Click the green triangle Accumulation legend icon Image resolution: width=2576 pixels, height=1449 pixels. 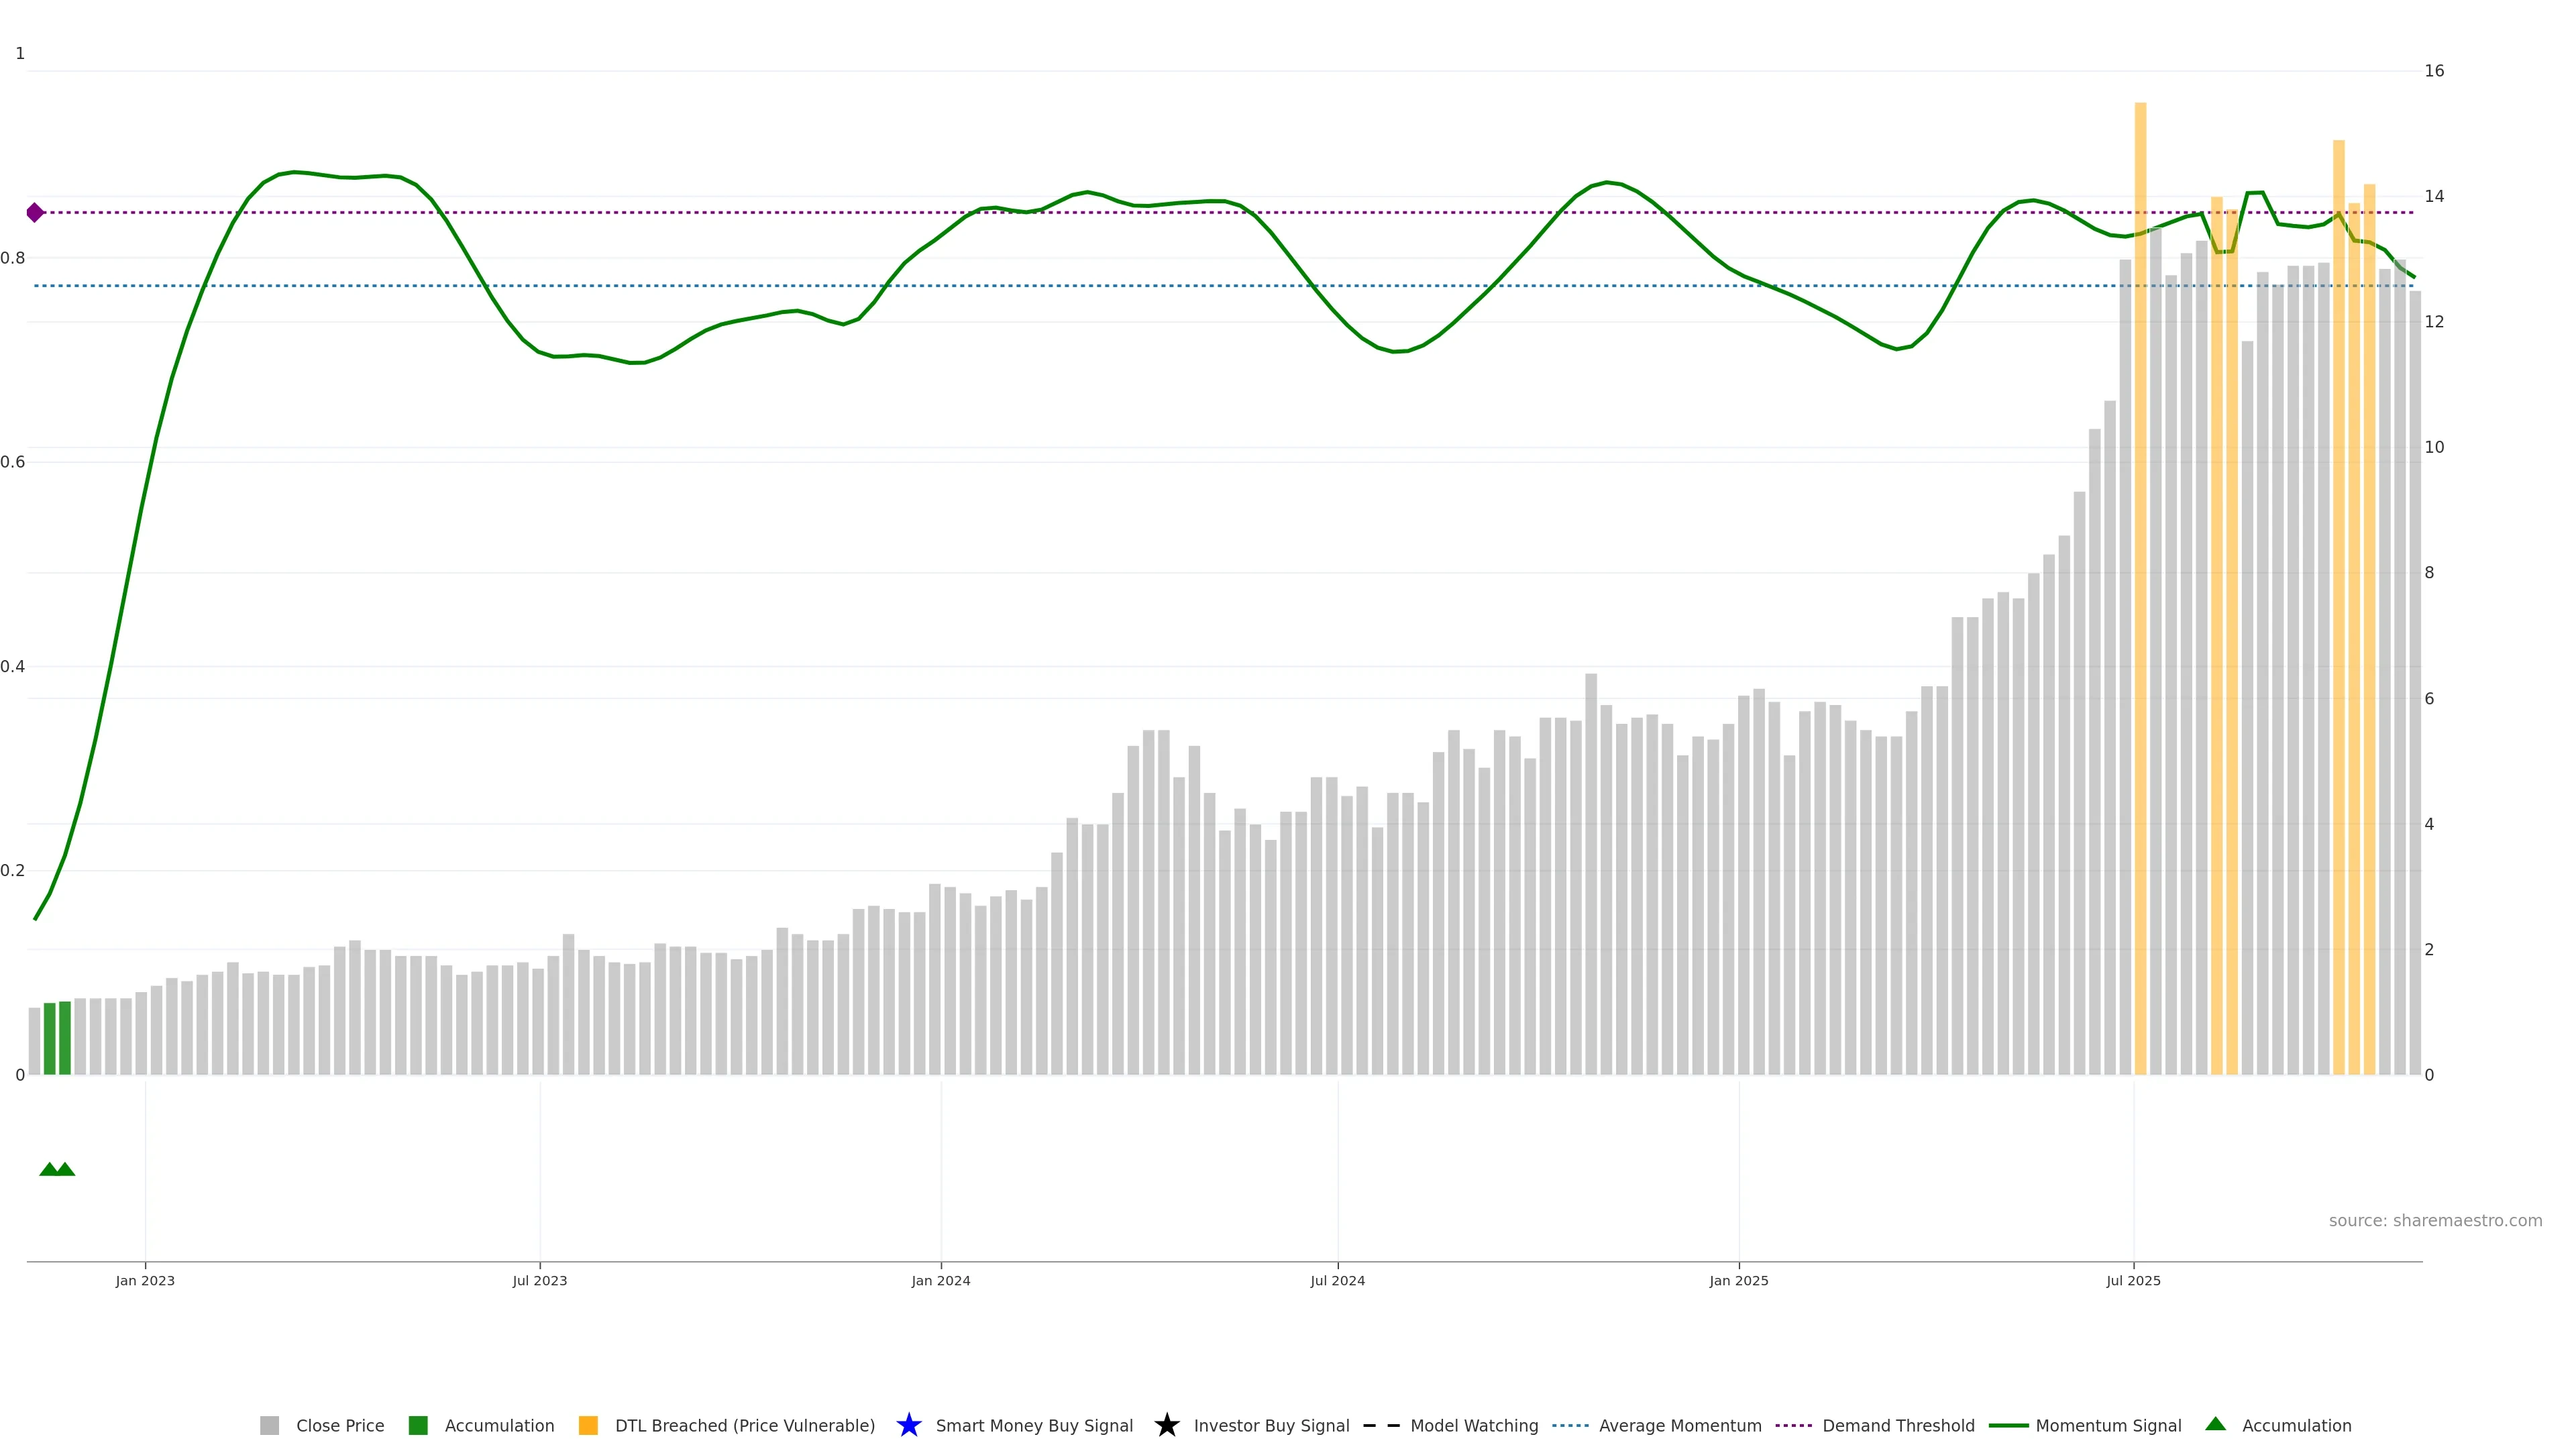point(2215,1424)
